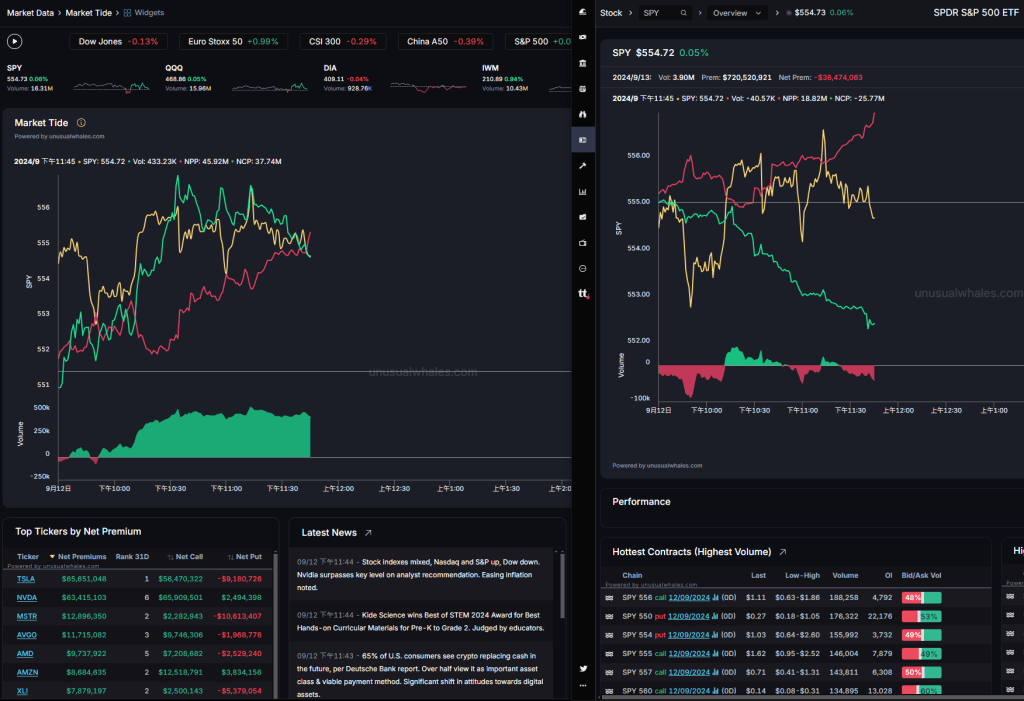This screenshot has width=1024, height=701.
Task: Click the hammer tool sidebar icon
Action: point(583,165)
